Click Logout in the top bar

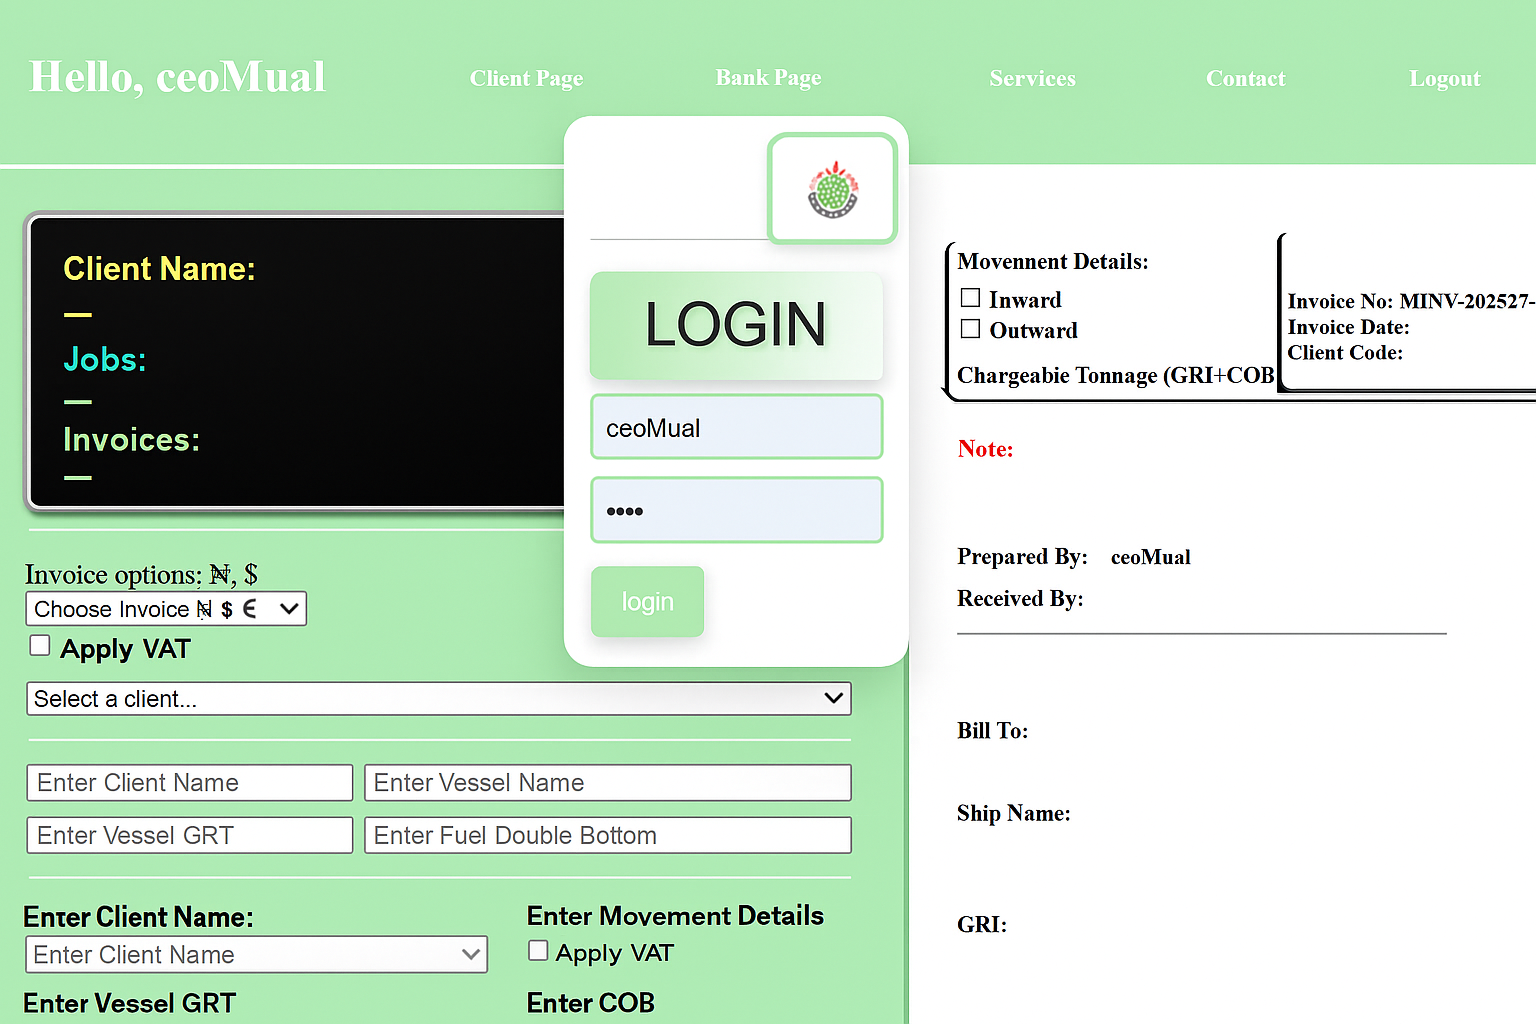1444,78
